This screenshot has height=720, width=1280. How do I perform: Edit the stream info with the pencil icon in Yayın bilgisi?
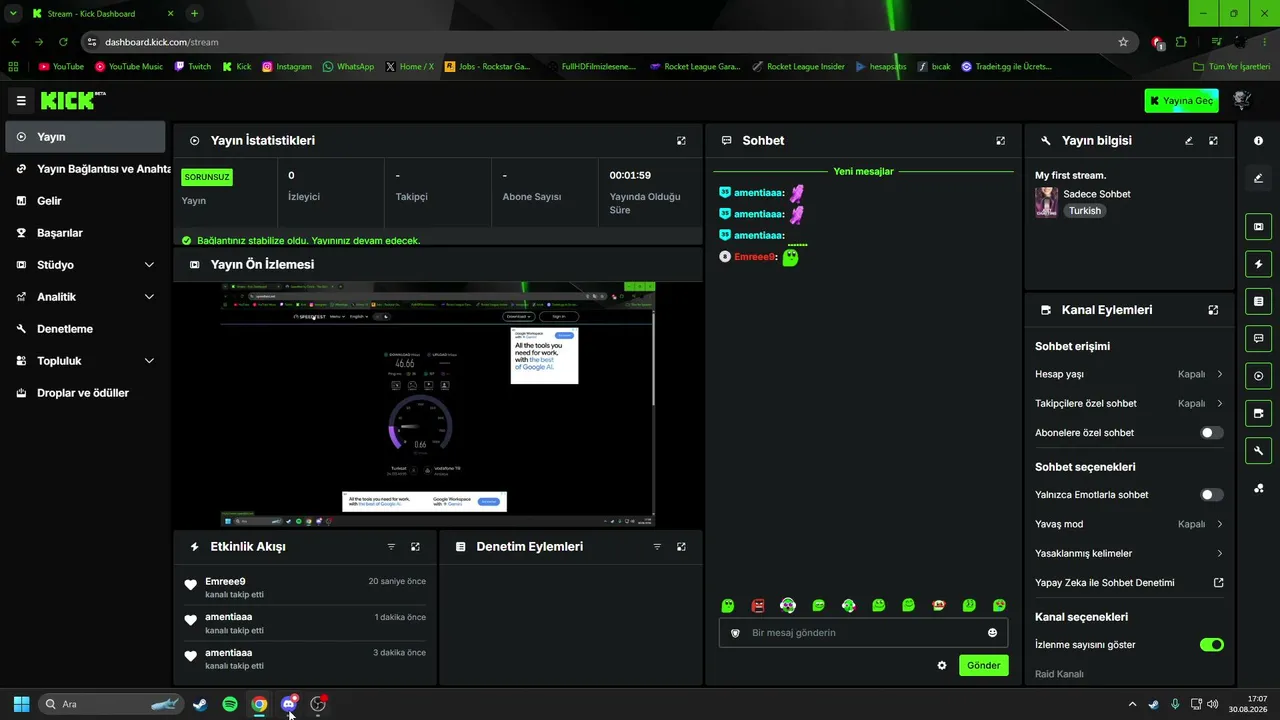[x=1189, y=141]
